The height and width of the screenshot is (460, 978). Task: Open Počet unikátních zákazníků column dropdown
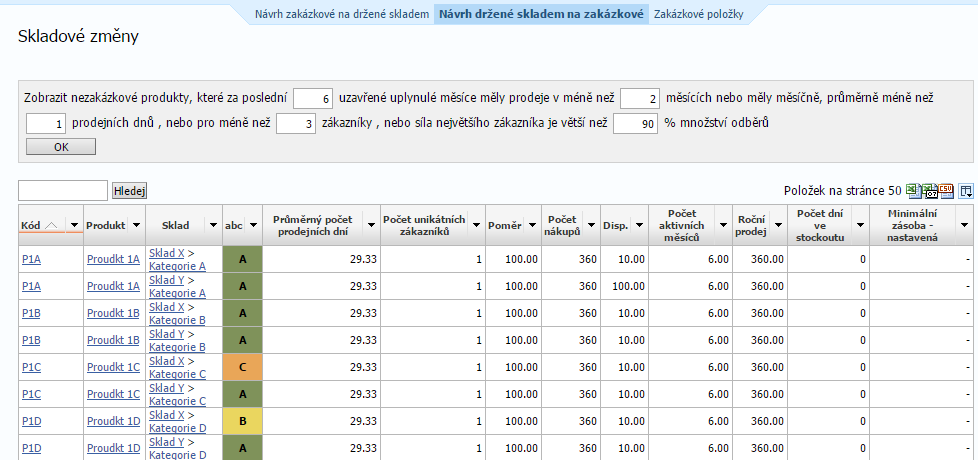(x=476, y=225)
